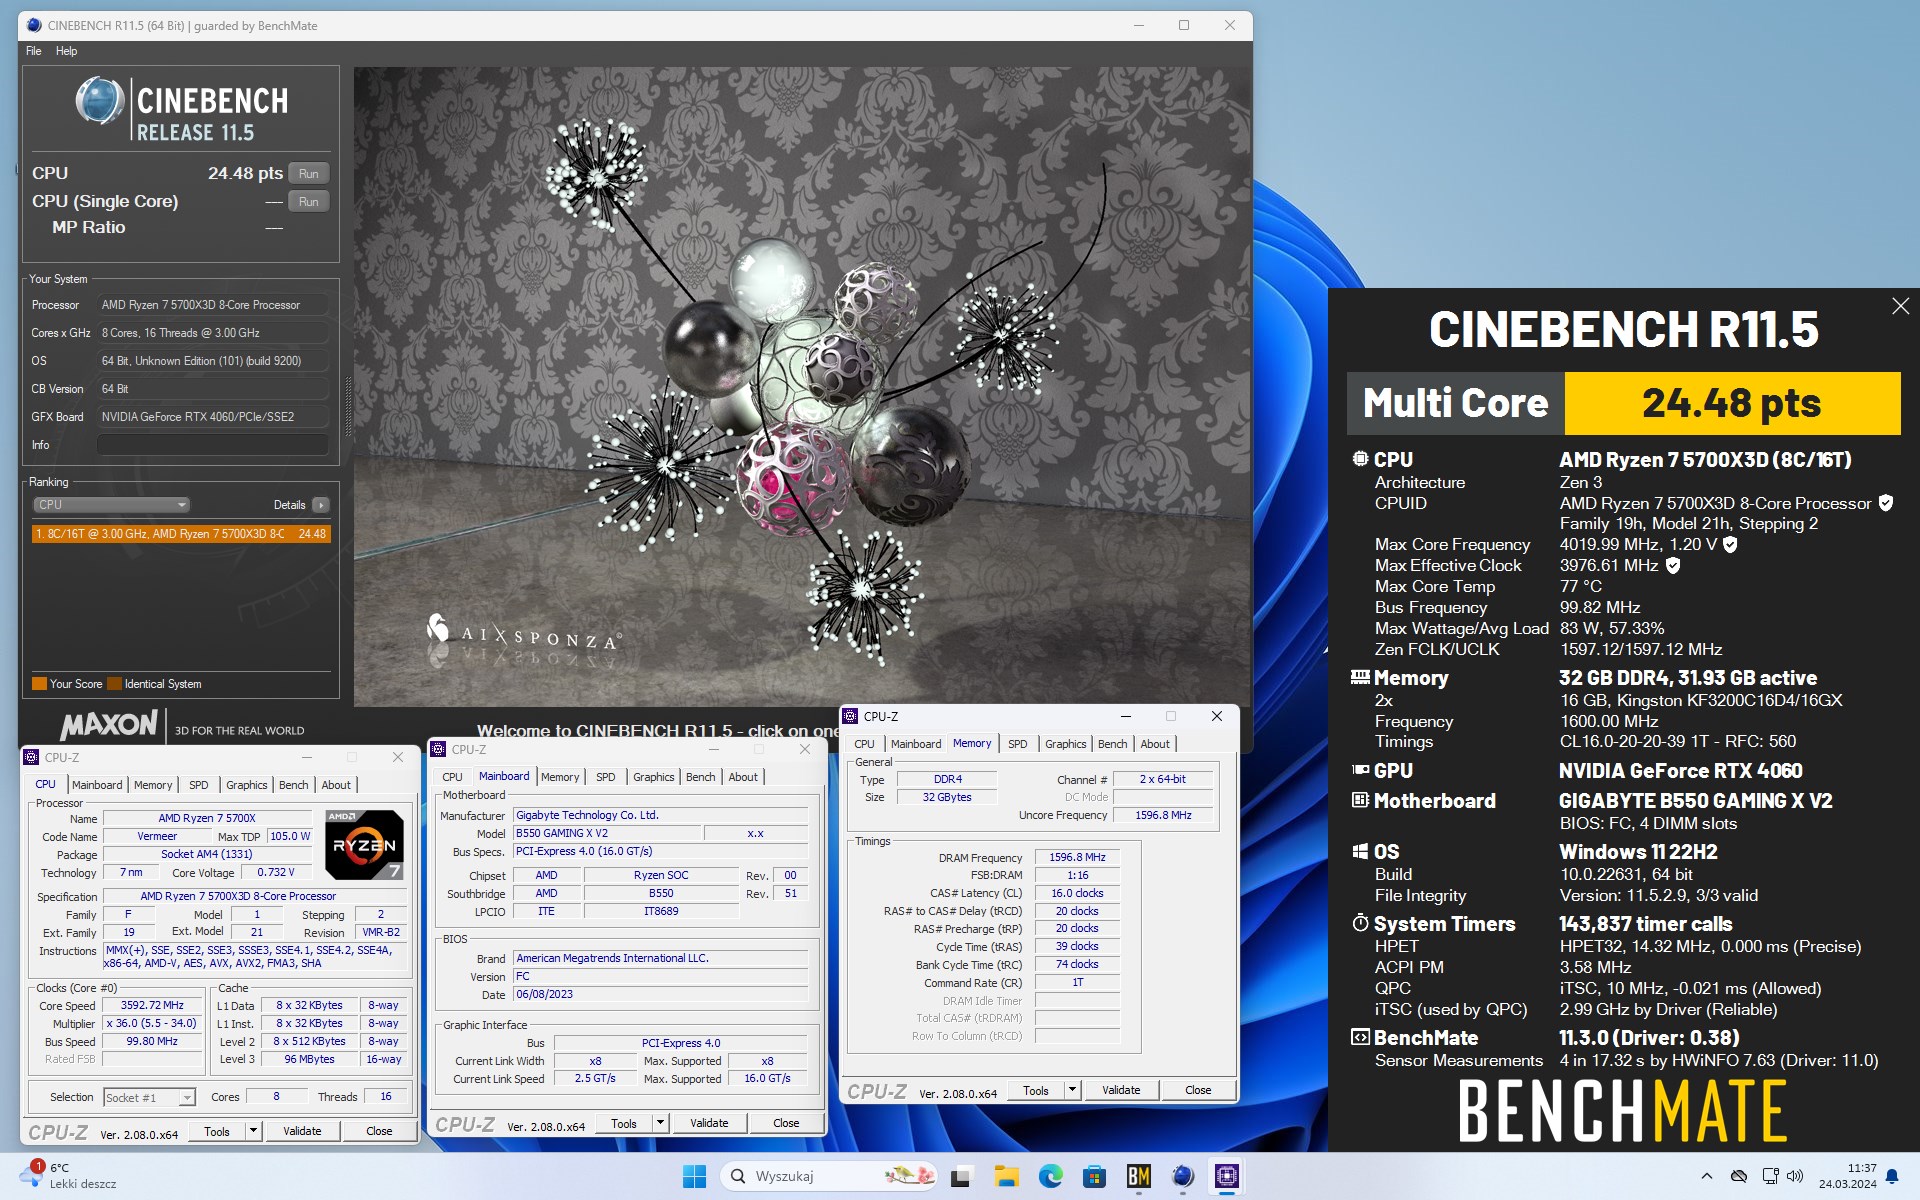This screenshot has height=1200, width=1920.
Task: Click the BenchMate section icon in result panel
Action: (x=1360, y=1037)
